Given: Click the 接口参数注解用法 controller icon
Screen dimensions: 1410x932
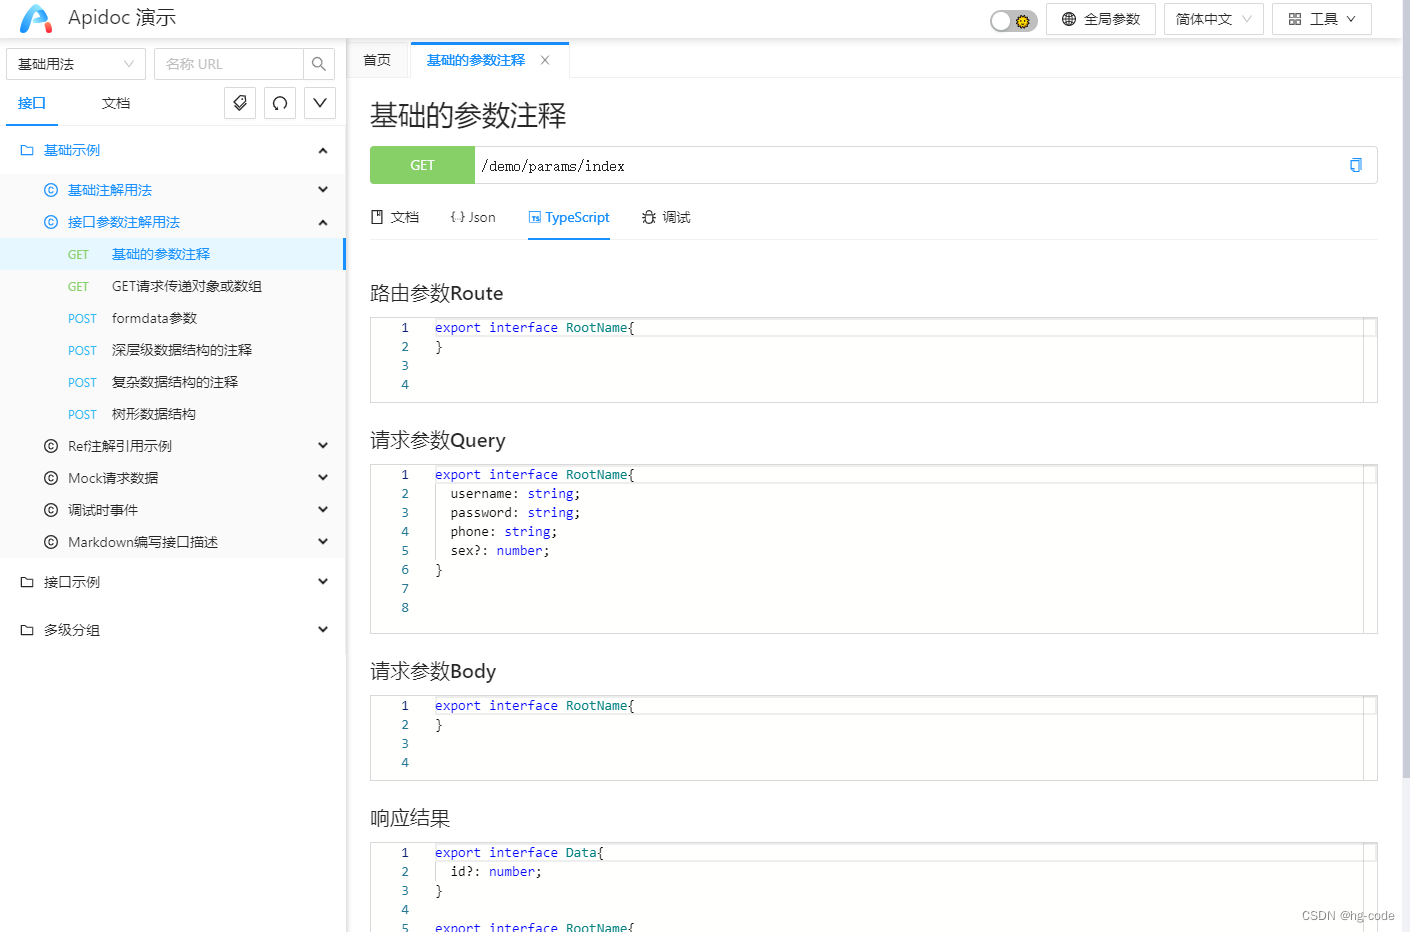Looking at the screenshot, I should [51, 222].
